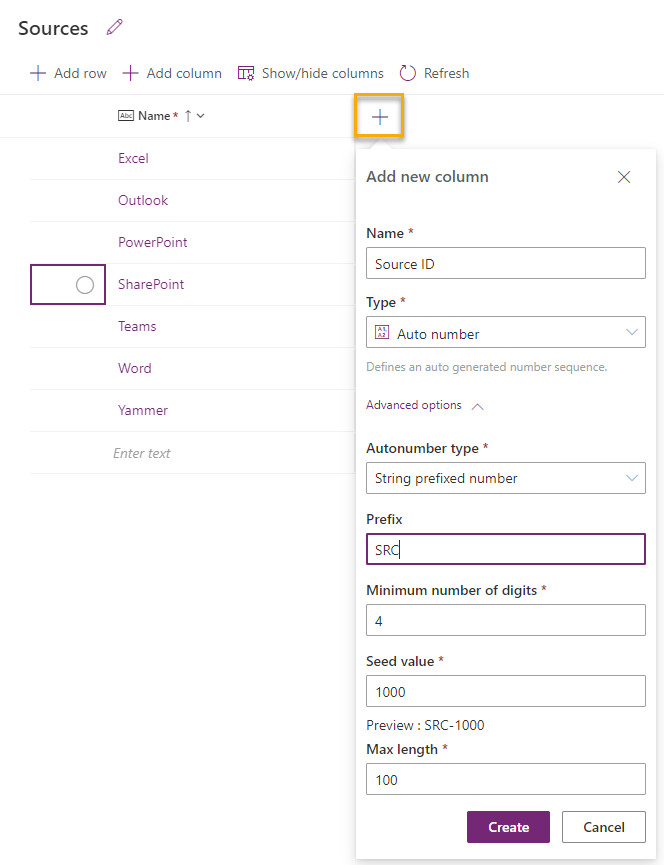This screenshot has height=865, width=664.
Task: Click the Preview : SRC-1000 text
Action: (x=425, y=725)
